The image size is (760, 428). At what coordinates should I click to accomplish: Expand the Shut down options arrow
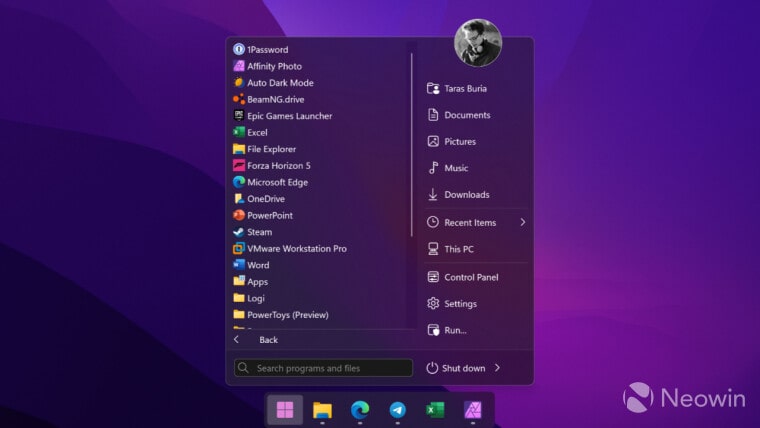click(497, 368)
